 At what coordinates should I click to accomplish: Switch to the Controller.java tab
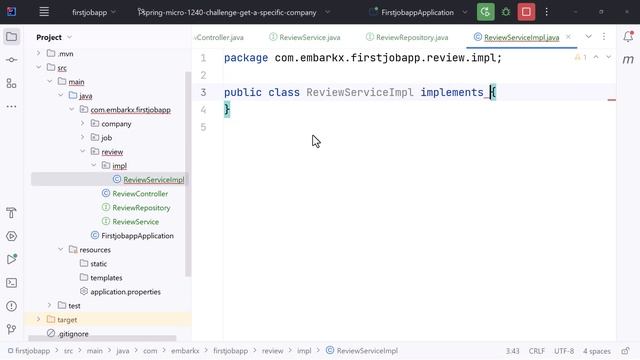point(220,37)
